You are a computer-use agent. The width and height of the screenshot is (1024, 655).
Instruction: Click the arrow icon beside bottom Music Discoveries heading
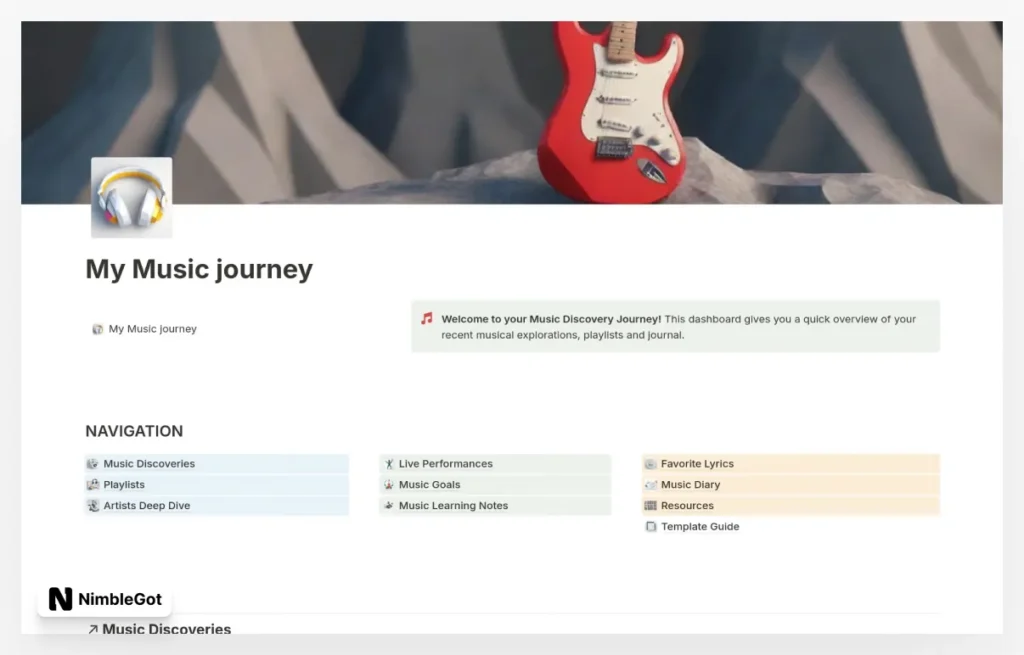pos(91,629)
